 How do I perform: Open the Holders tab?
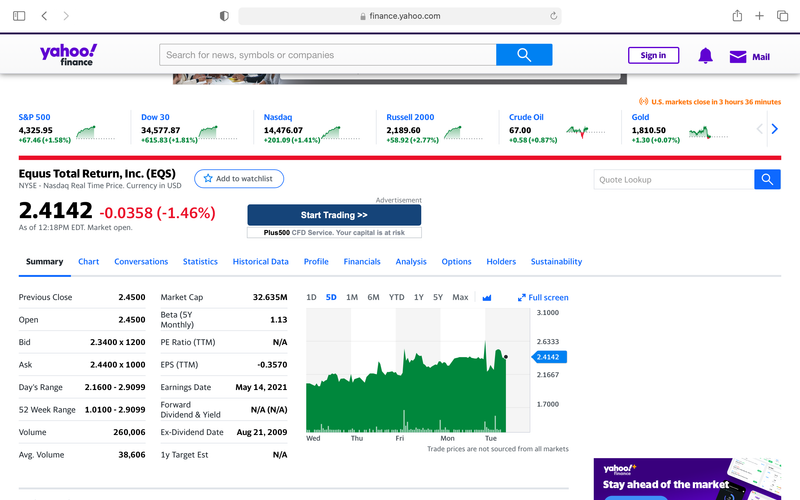(501, 261)
